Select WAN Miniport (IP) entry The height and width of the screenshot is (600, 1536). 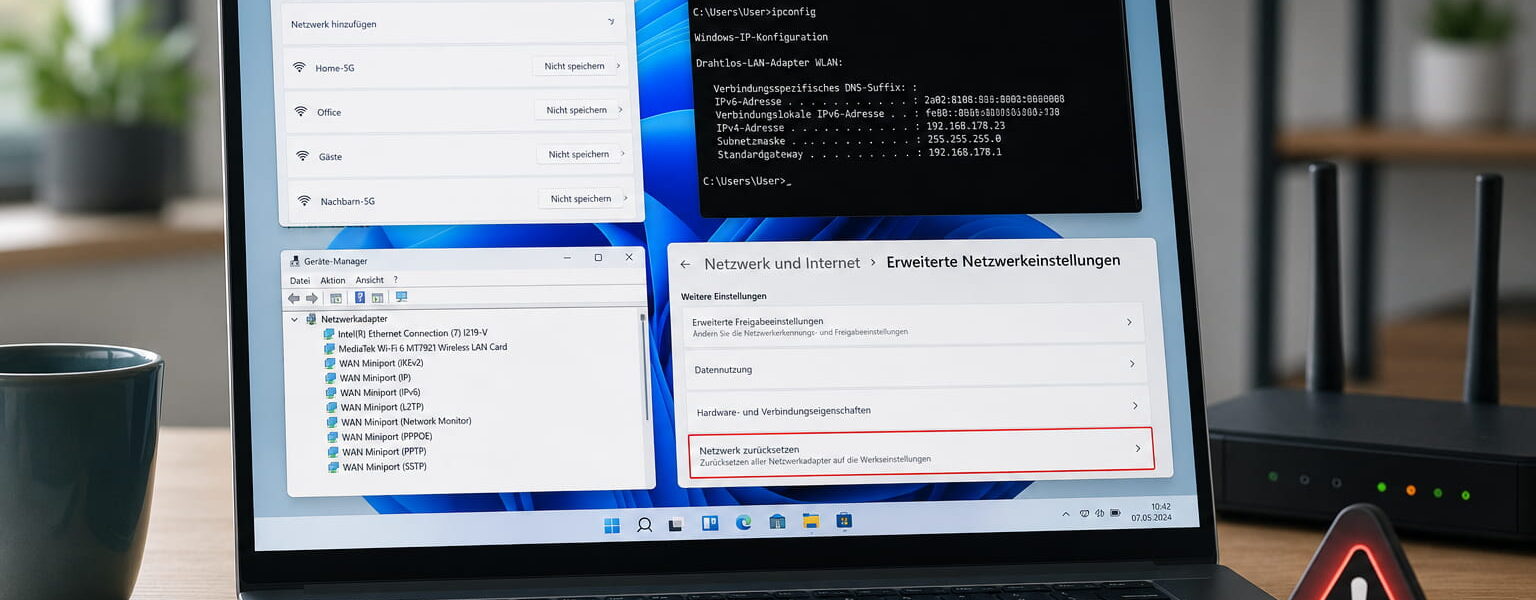click(x=374, y=378)
